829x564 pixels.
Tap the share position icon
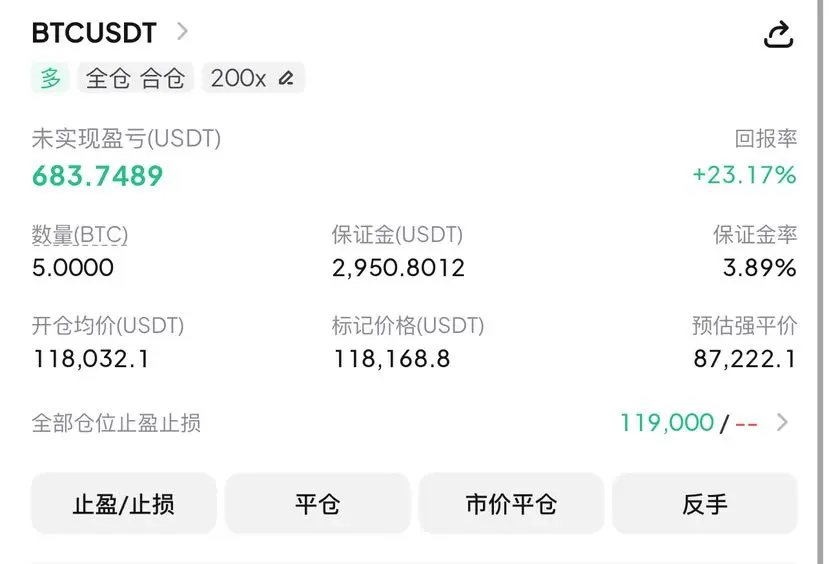pyautogui.click(x=778, y=34)
